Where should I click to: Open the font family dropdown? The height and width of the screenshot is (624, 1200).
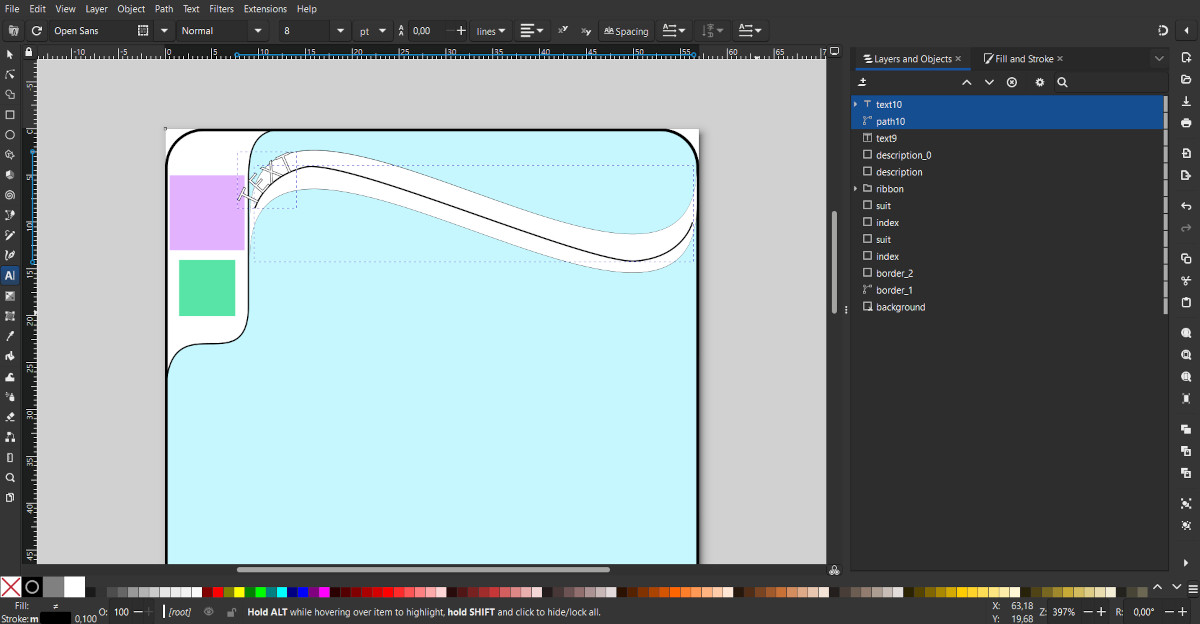(x=164, y=31)
